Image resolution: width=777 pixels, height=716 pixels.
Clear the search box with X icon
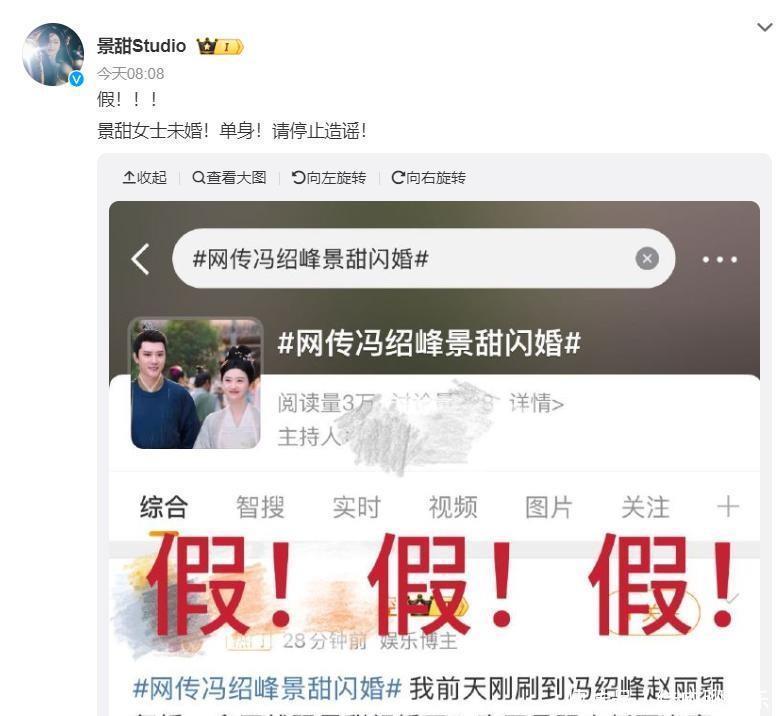coord(647,259)
